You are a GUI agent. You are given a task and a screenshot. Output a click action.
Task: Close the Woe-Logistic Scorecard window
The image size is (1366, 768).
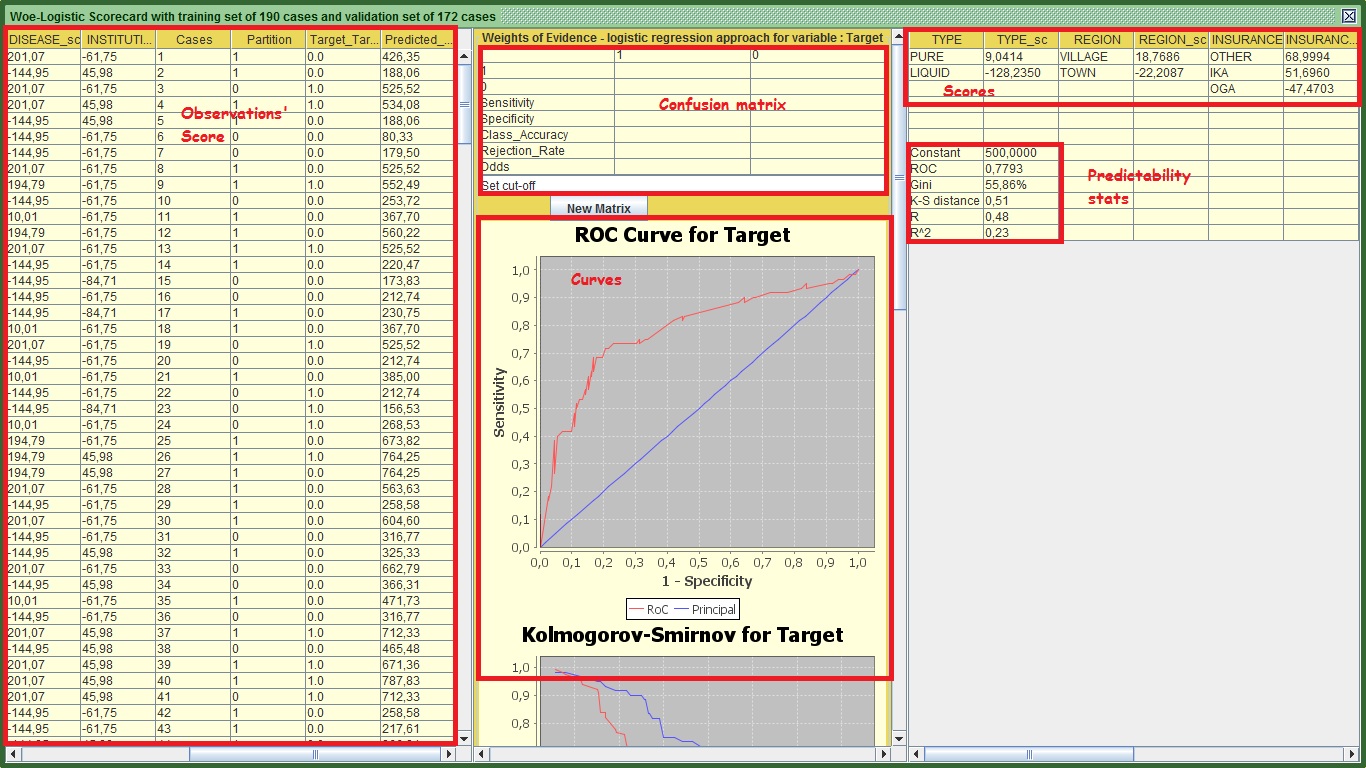(x=1348, y=16)
